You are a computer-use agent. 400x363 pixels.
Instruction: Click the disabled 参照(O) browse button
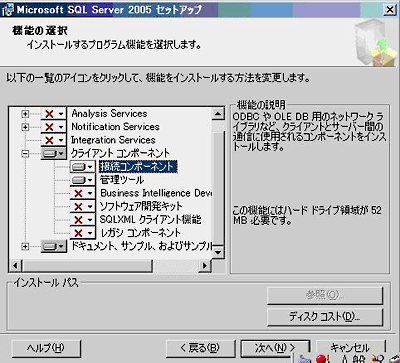pyautogui.click(x=325, y=295)
